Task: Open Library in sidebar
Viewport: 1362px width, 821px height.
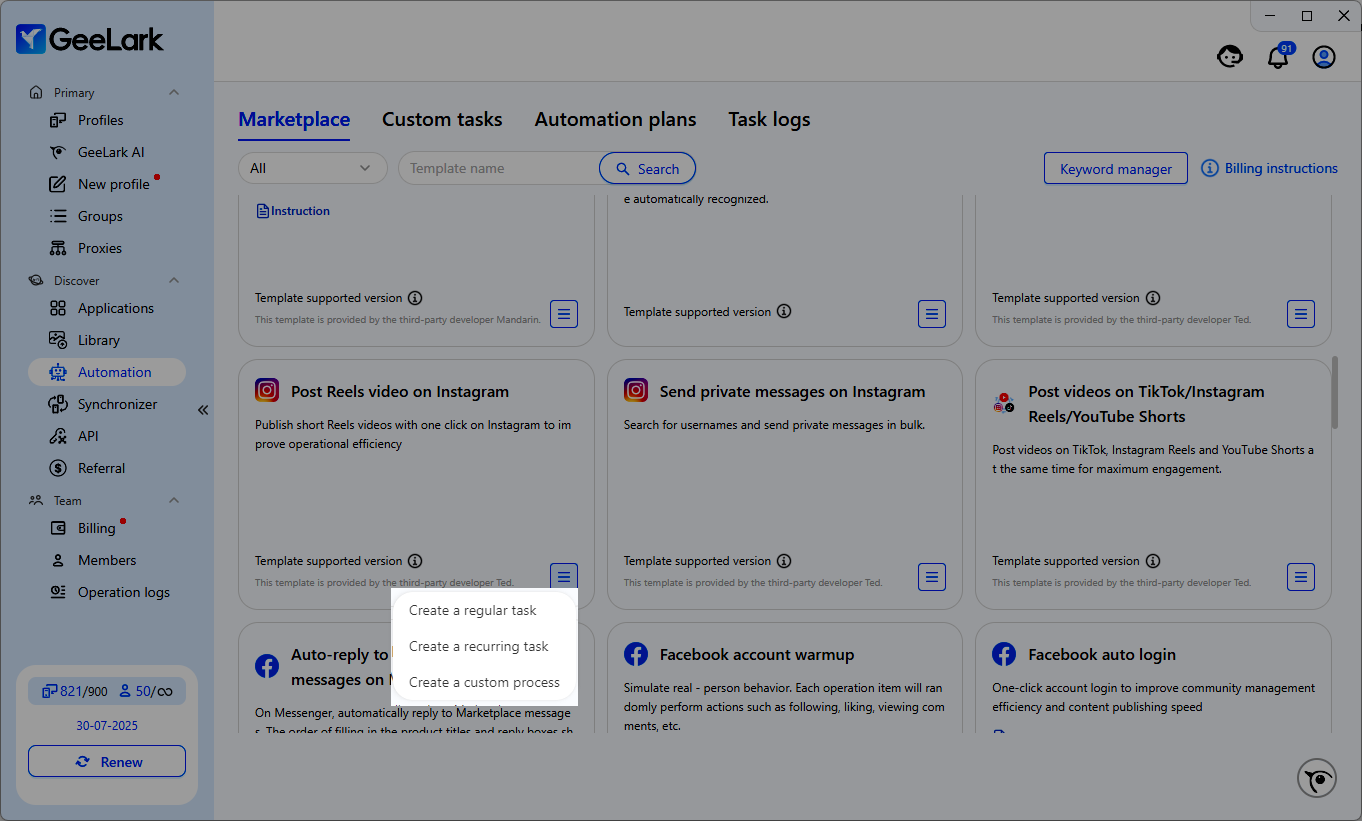Action: [x=98, y=340]
